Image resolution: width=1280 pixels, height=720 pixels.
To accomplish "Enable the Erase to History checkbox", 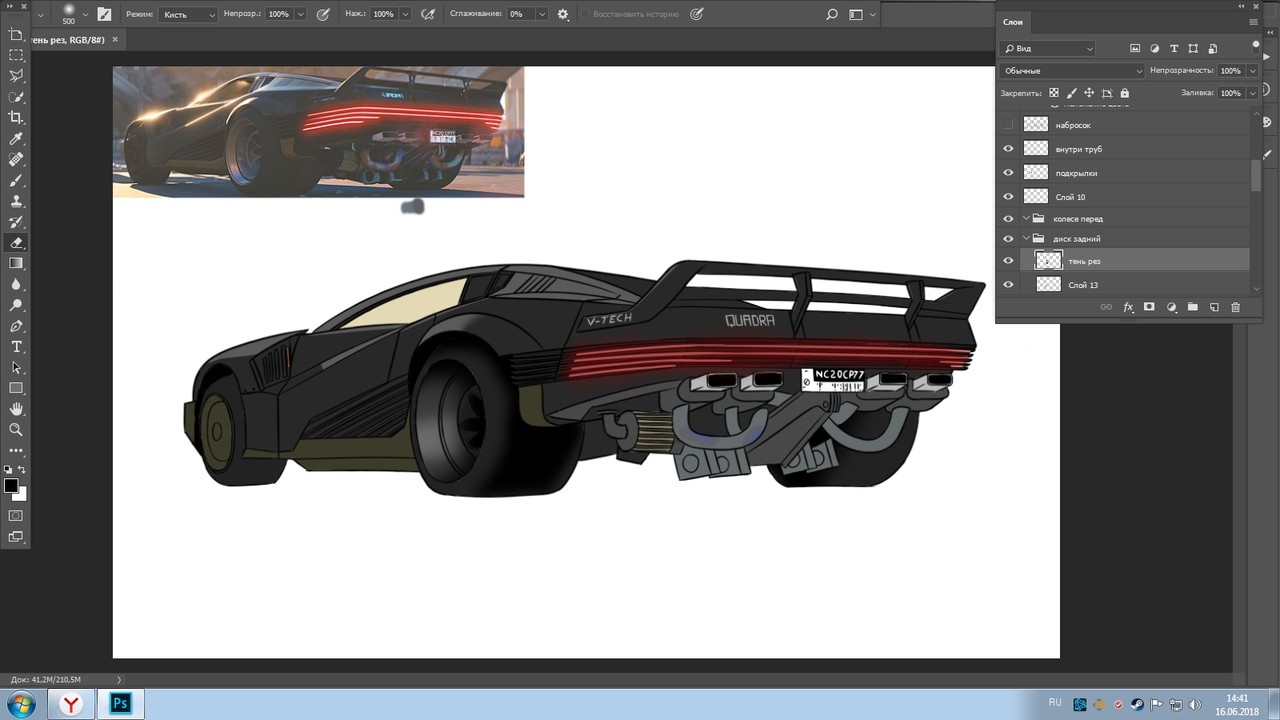I will pyautogui.click(x=586, y=15).
